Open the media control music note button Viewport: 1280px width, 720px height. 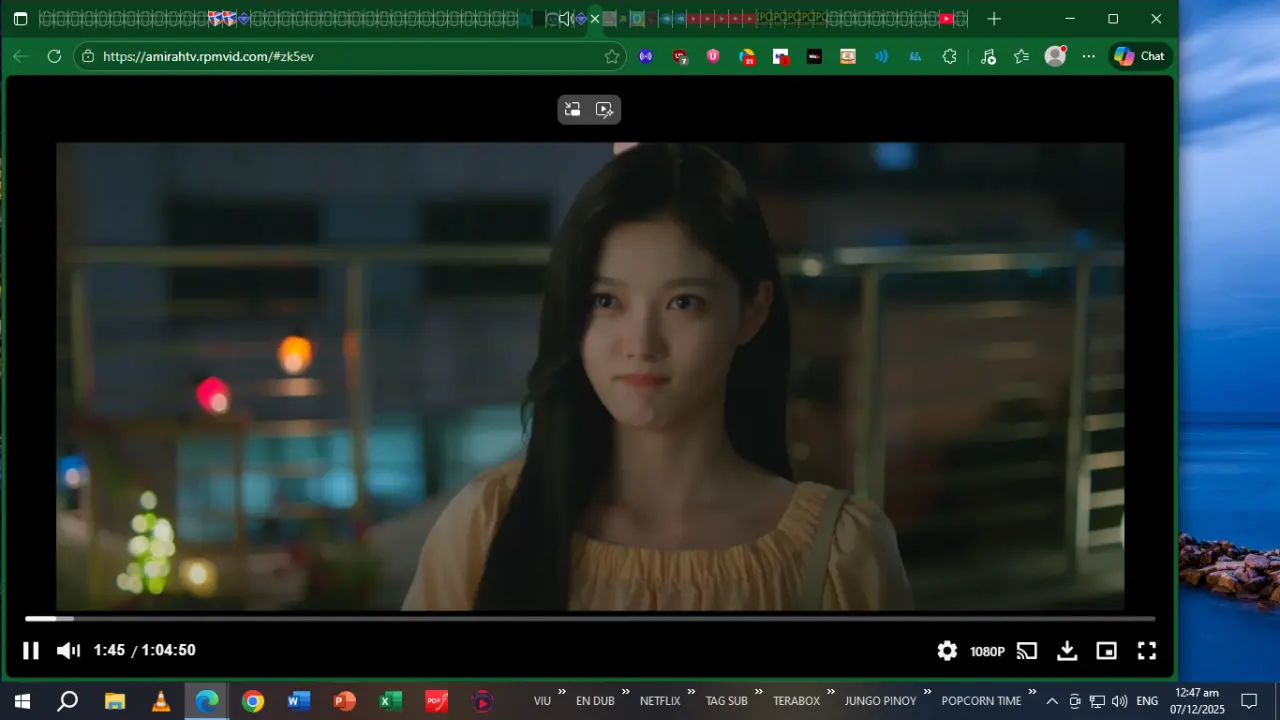[x=988, y=56]
